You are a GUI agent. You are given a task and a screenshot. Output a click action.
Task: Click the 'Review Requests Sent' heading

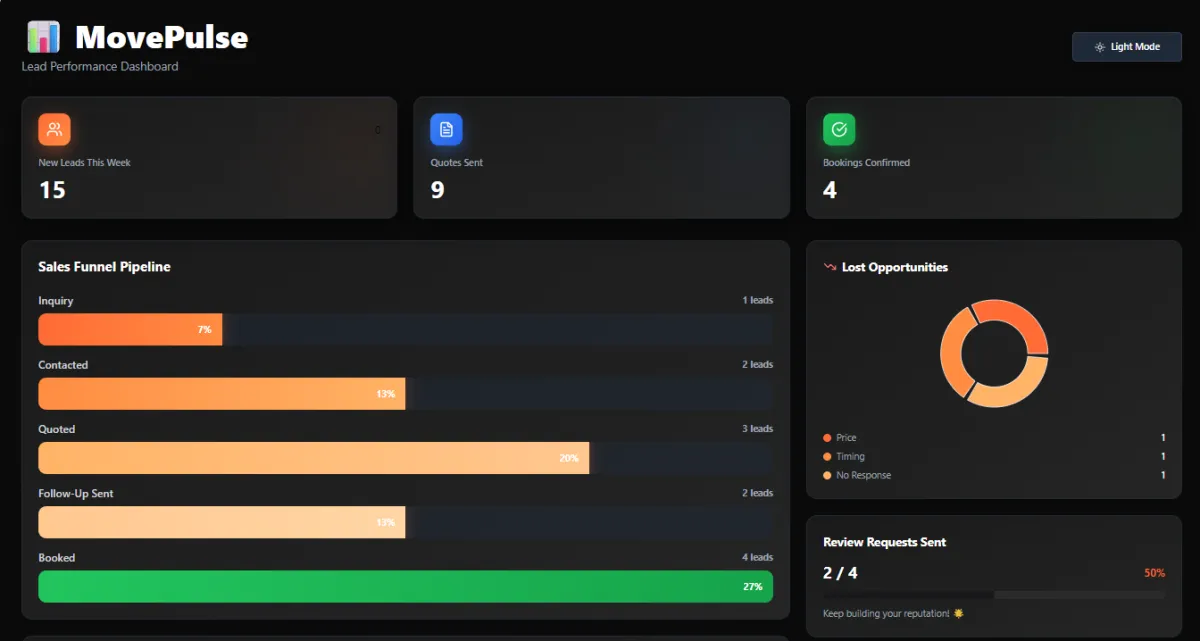pyautogui.click(x=884, y=542)
